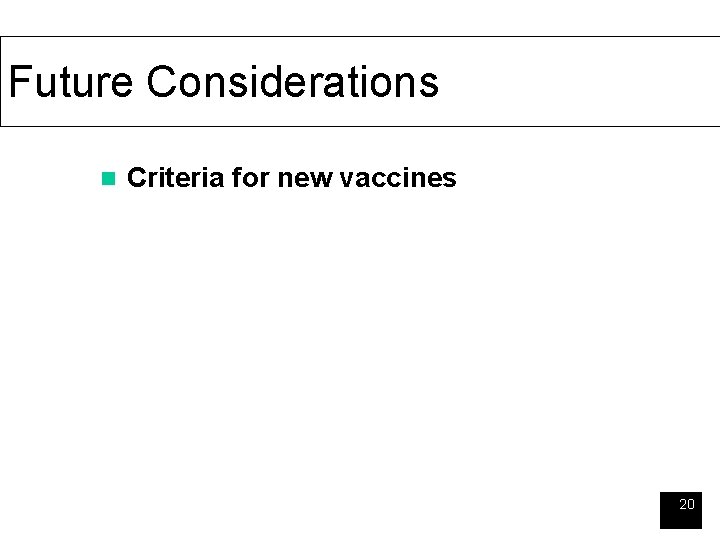
Task: Select the word new in the bullet
Action: pos(304,180)
